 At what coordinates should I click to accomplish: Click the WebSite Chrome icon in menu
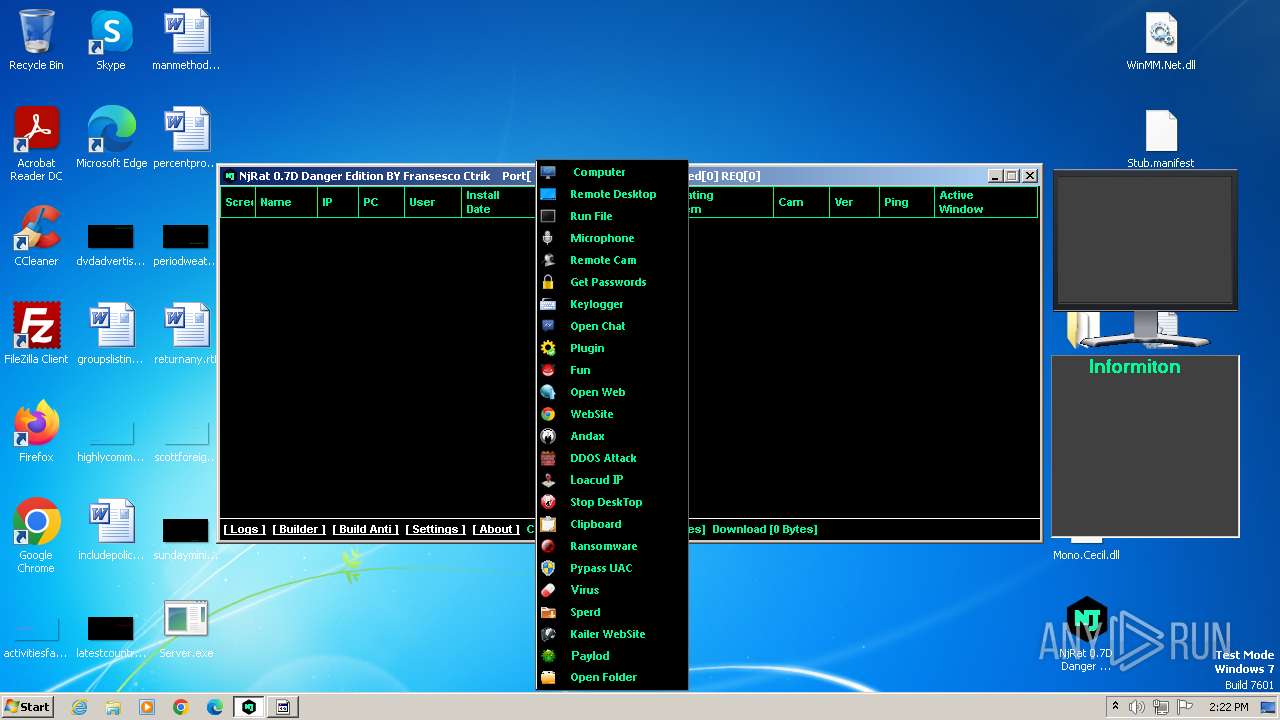548,414
